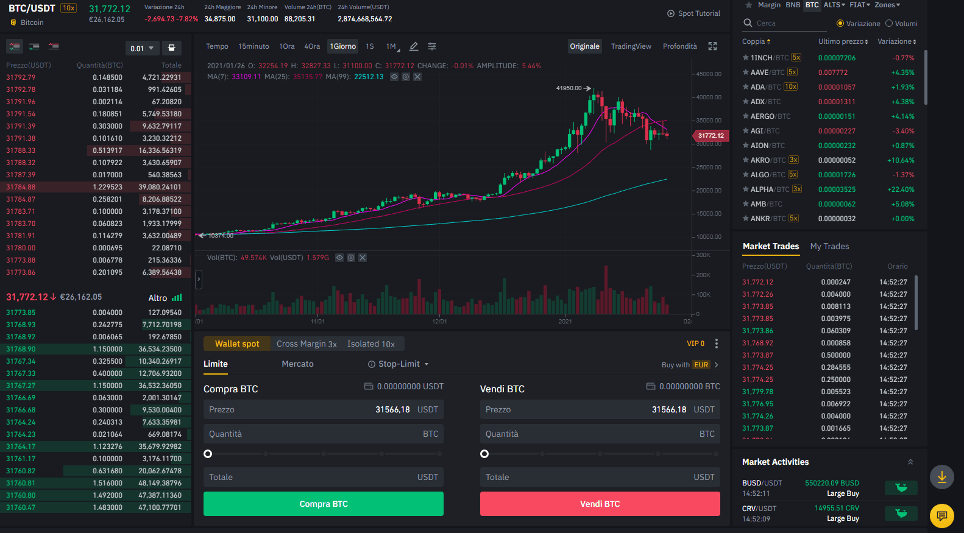Image resolution: width=964 pixels, height=534 pixels.
Task: Remove the MA indicator with X
Action: 417,77
